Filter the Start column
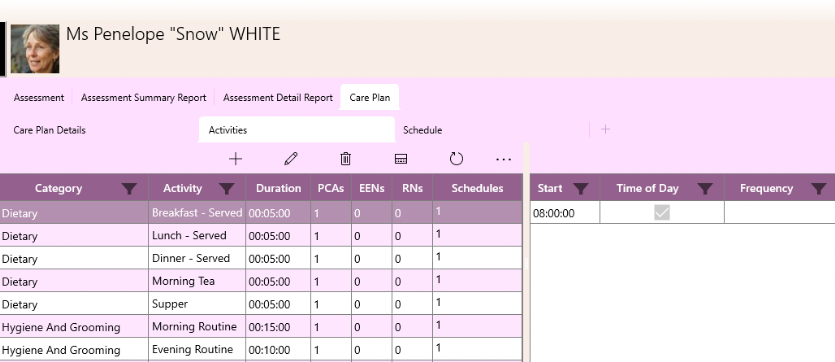Viewport: 835px width, 362px height. pos(580,188)
